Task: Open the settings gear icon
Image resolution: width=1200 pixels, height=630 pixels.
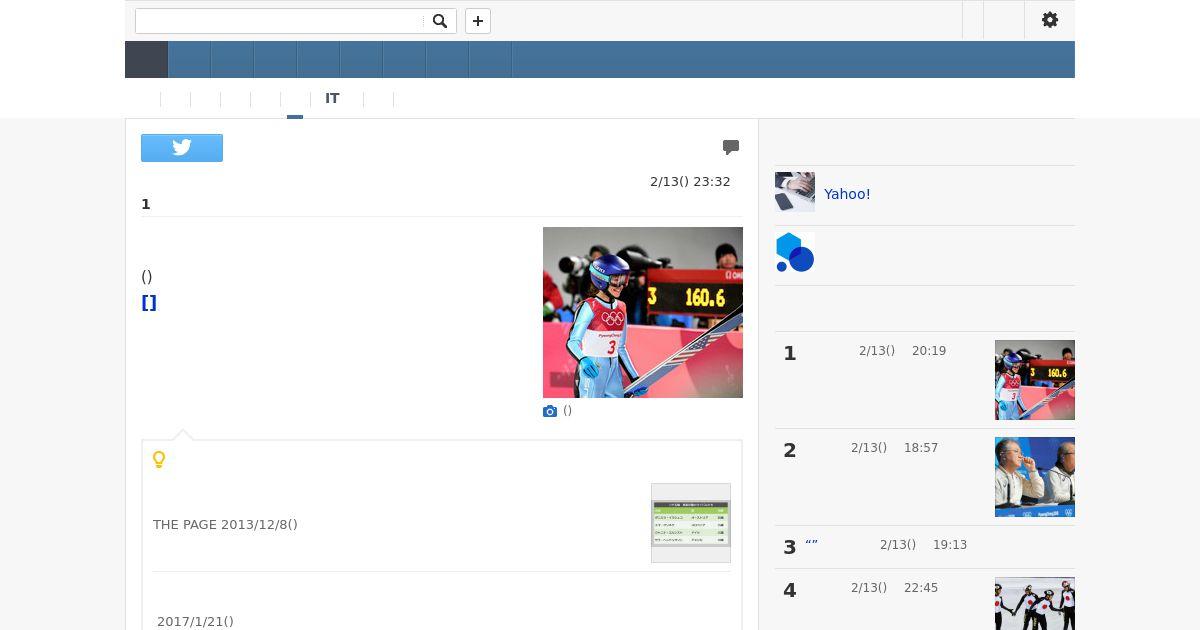Action: tap(1050, 20)
